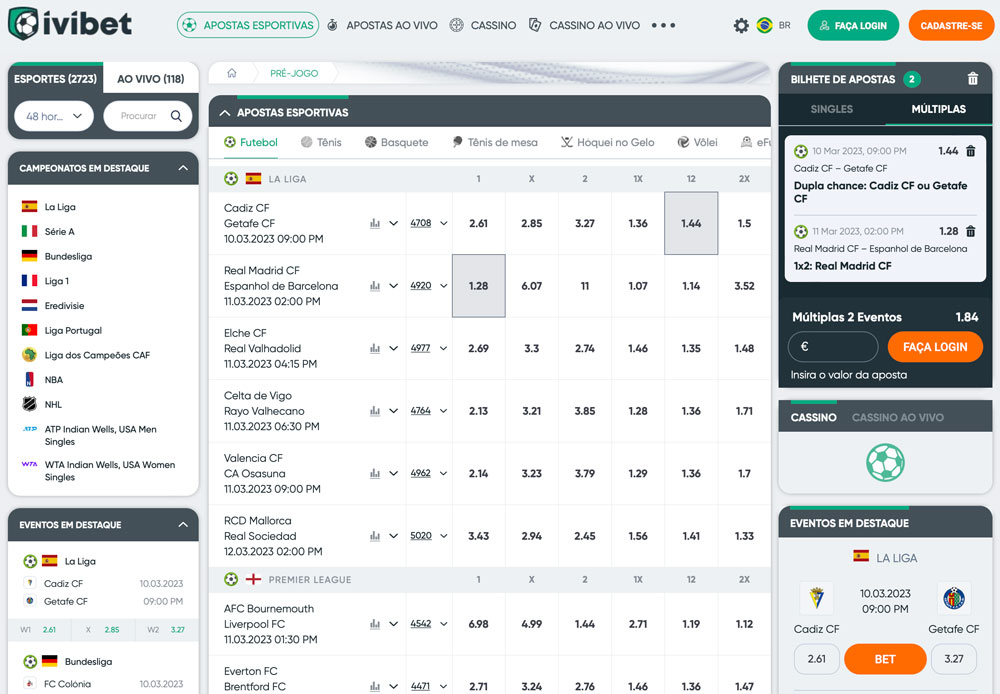Viewport: 1000px width, 694px height.
Task: Open Cassino Ao Vivo in top navigation
Action: click(584, 26)
